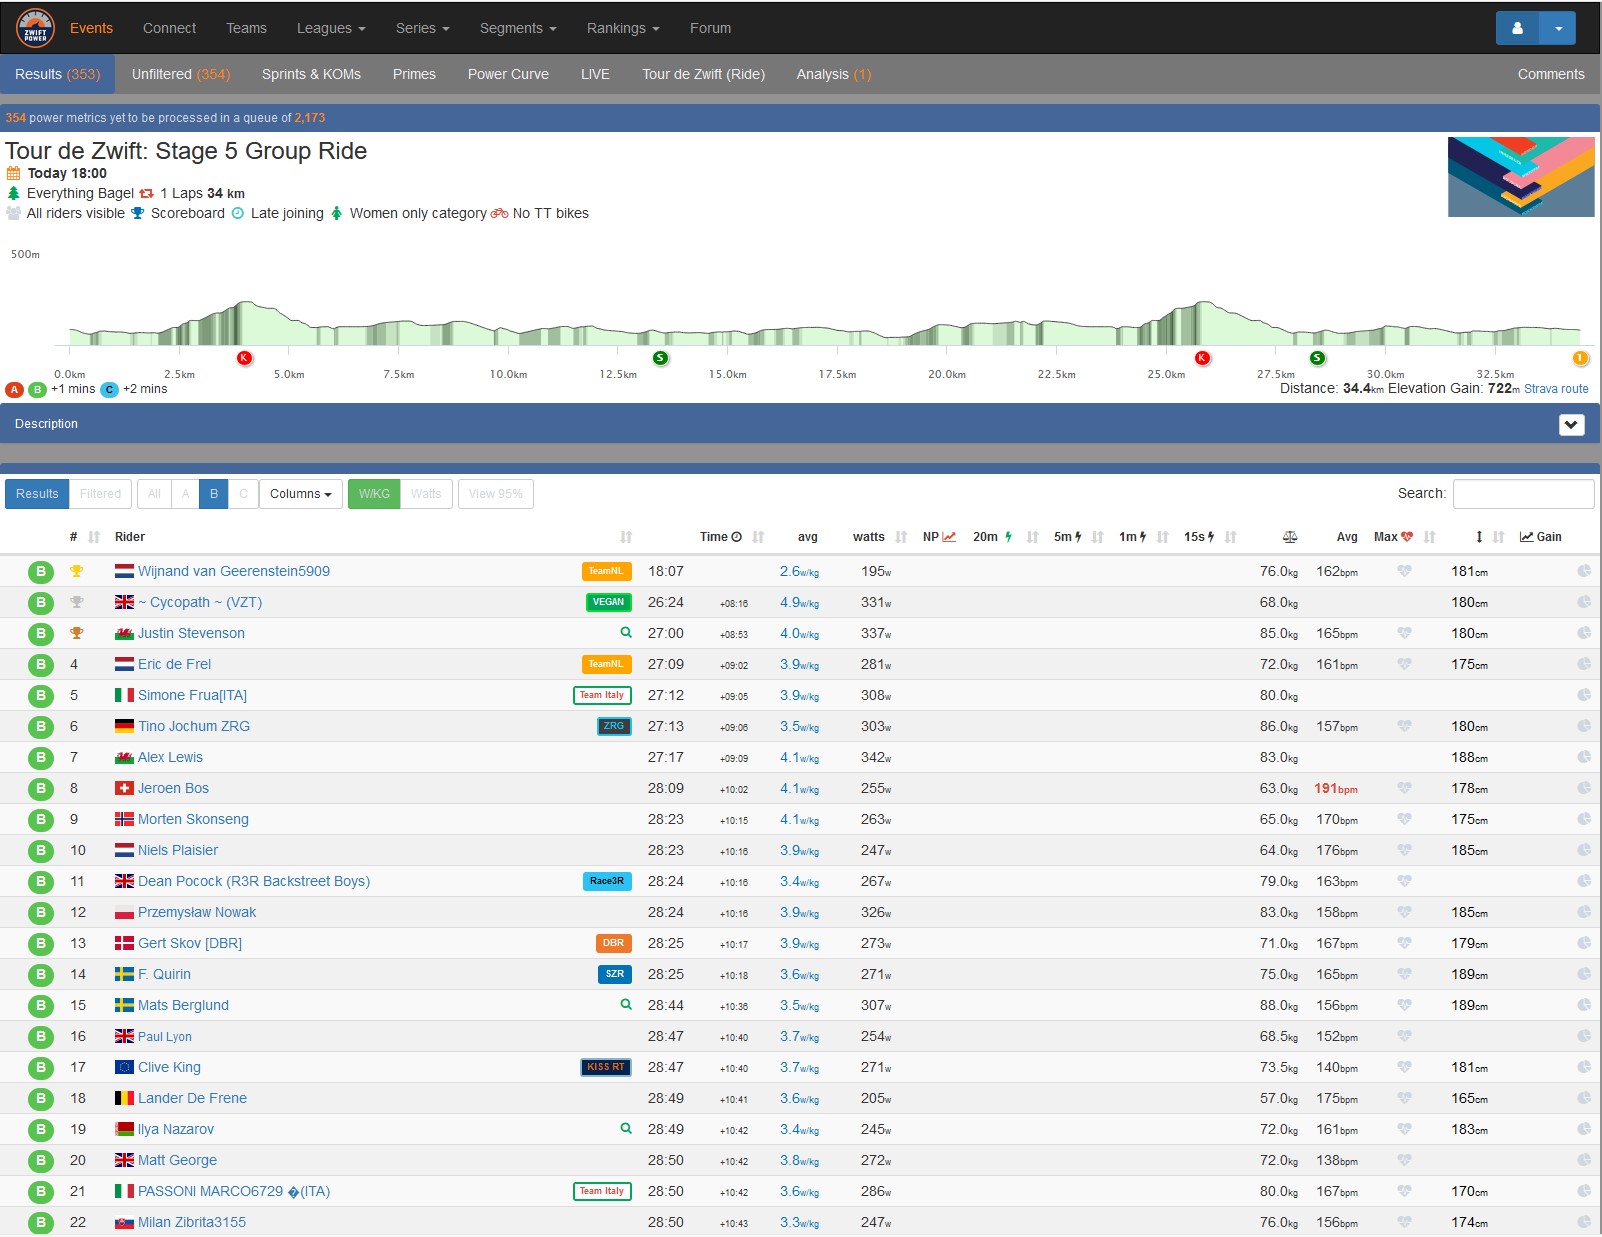Open the Strava route link
Image resolution: width=1602 pixels, height=1237 pixels.
[1556, 389]
